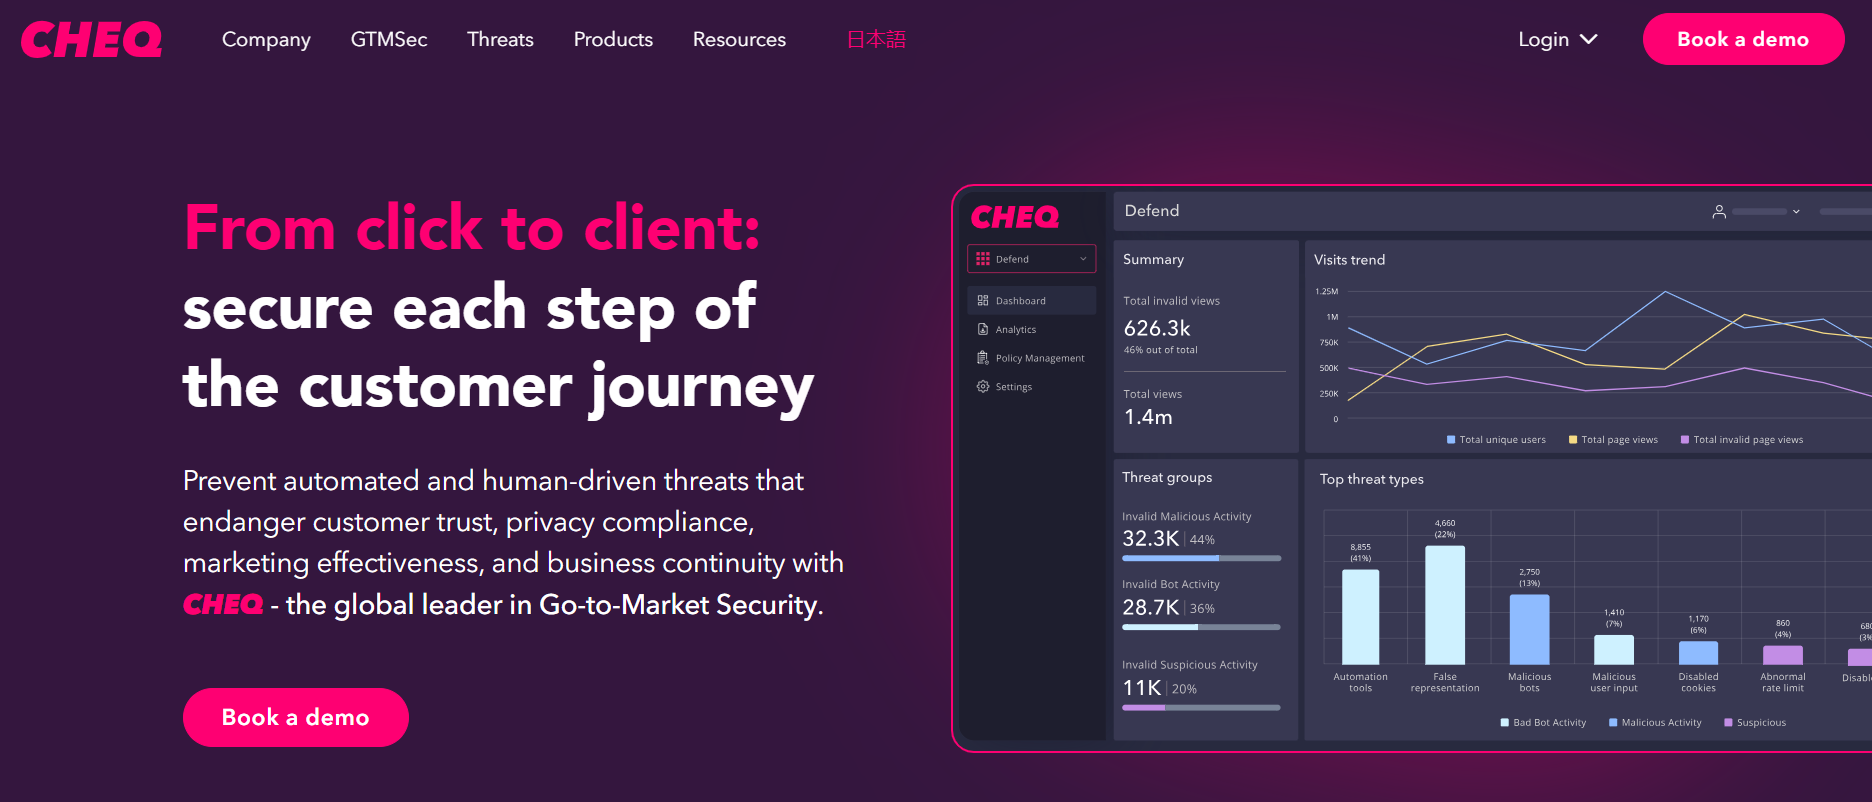Viewport: 1872px width, 802px height.
Task: Click the Defend page title in dashboard header
Action: tap(1152, 211)
